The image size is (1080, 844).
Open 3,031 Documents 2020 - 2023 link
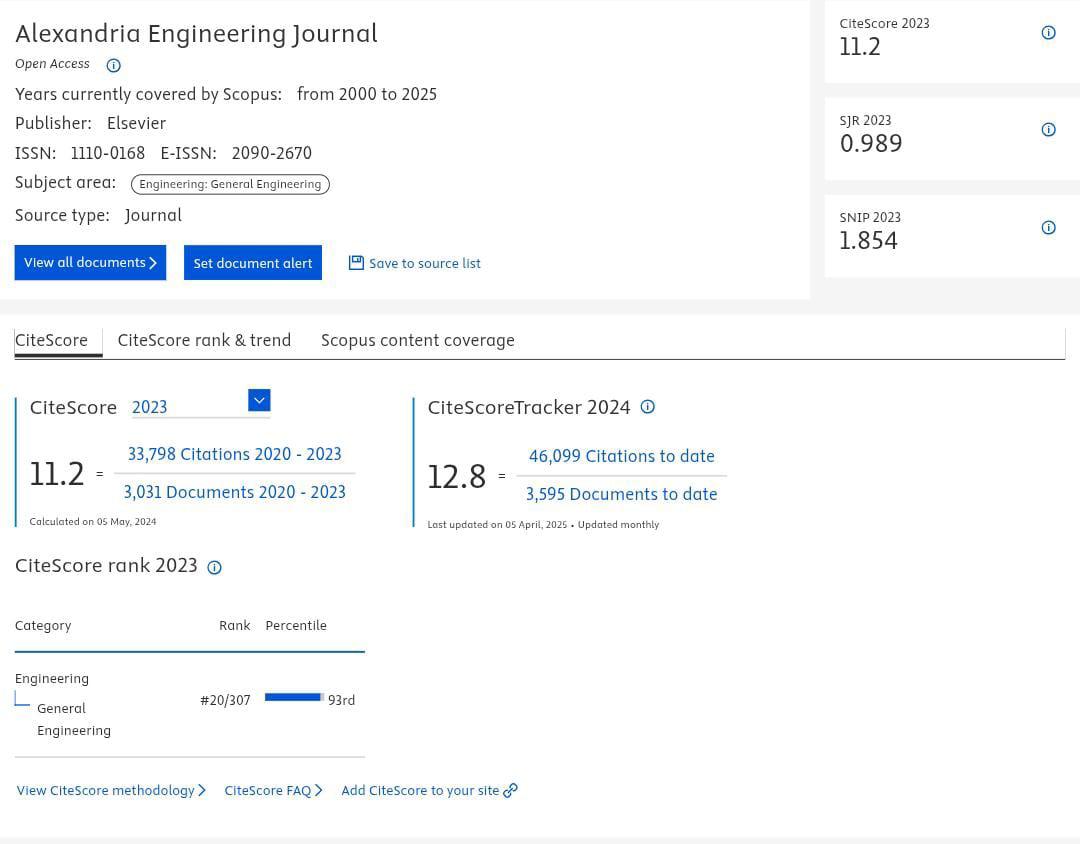click(234, 492)
